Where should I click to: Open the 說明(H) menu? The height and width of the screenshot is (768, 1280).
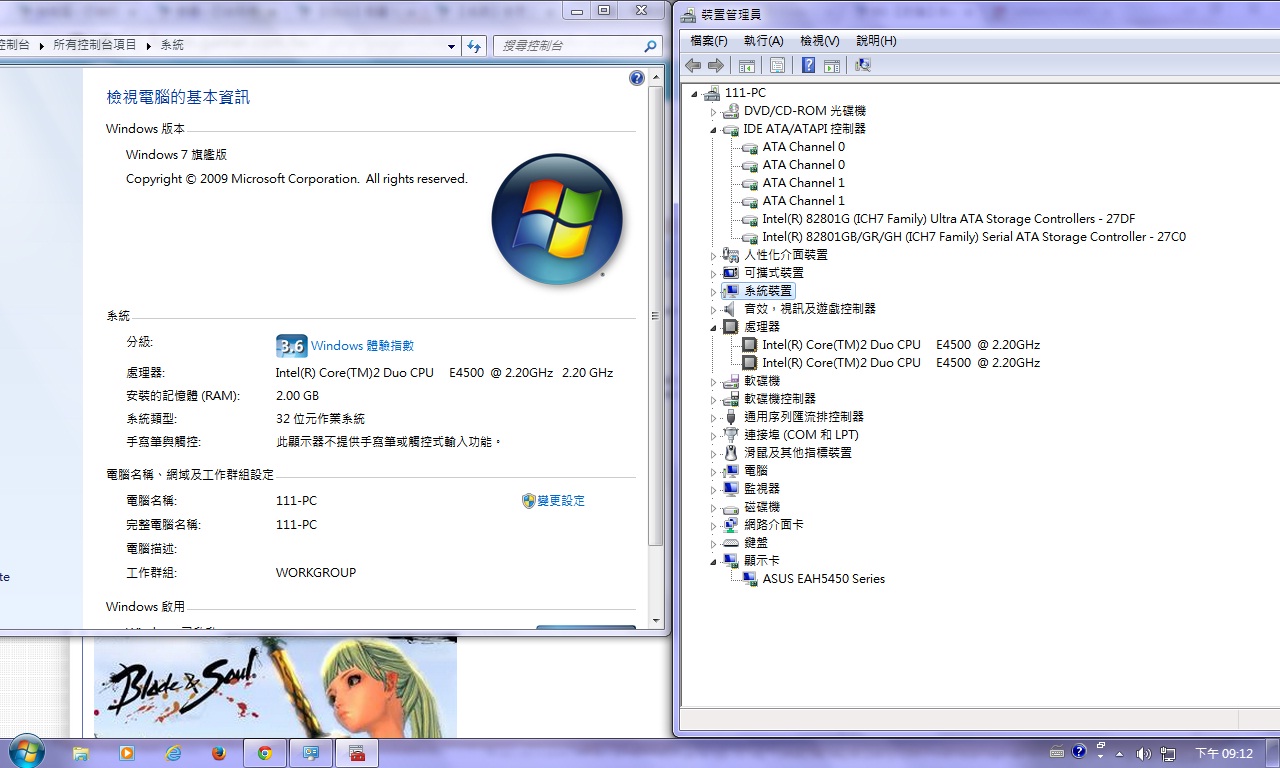point(876,41)
